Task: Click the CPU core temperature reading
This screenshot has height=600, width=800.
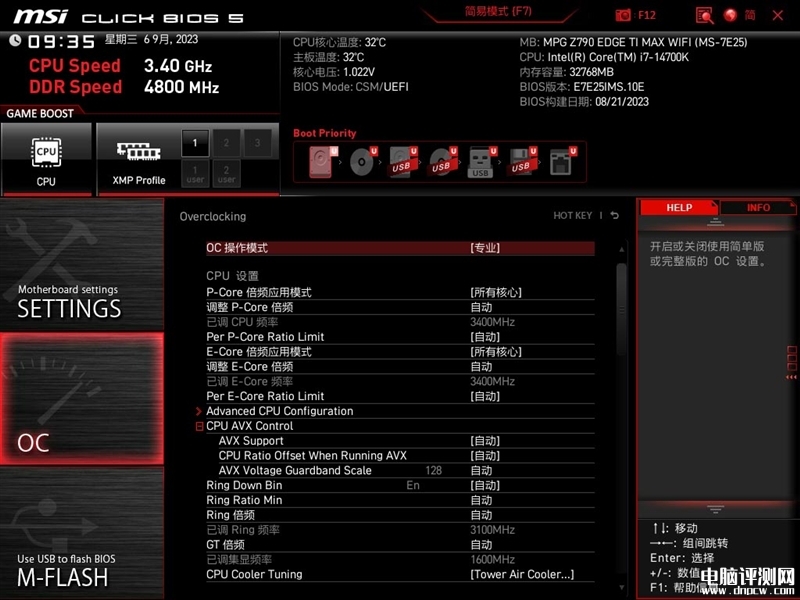Action: [x=339, y=42]
